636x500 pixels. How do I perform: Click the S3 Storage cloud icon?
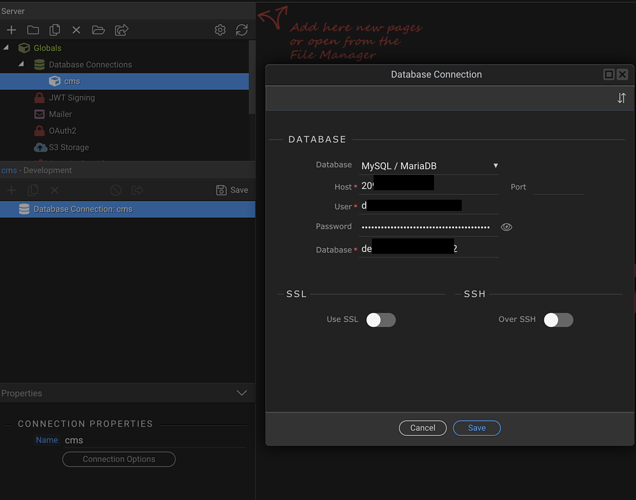40,147
